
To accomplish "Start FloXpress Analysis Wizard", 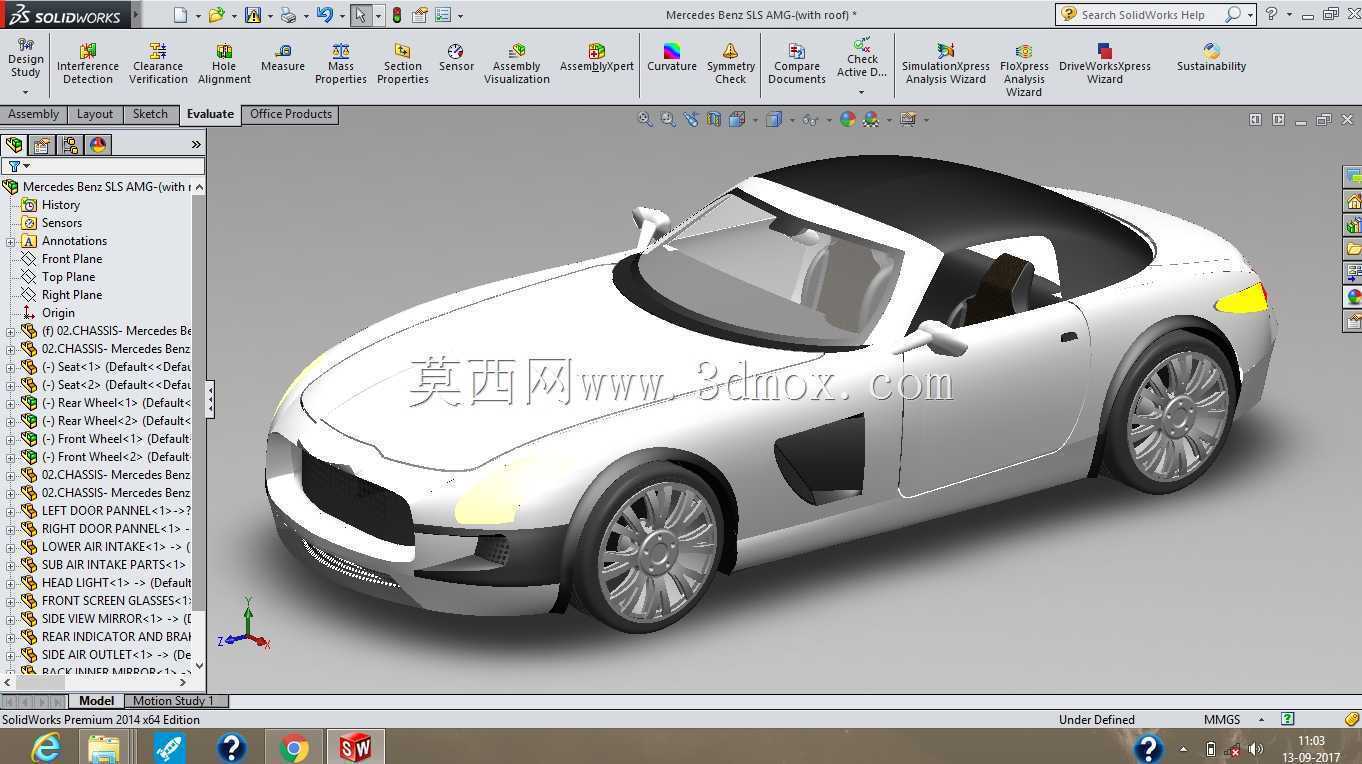I will click(x=1024, y=70).
